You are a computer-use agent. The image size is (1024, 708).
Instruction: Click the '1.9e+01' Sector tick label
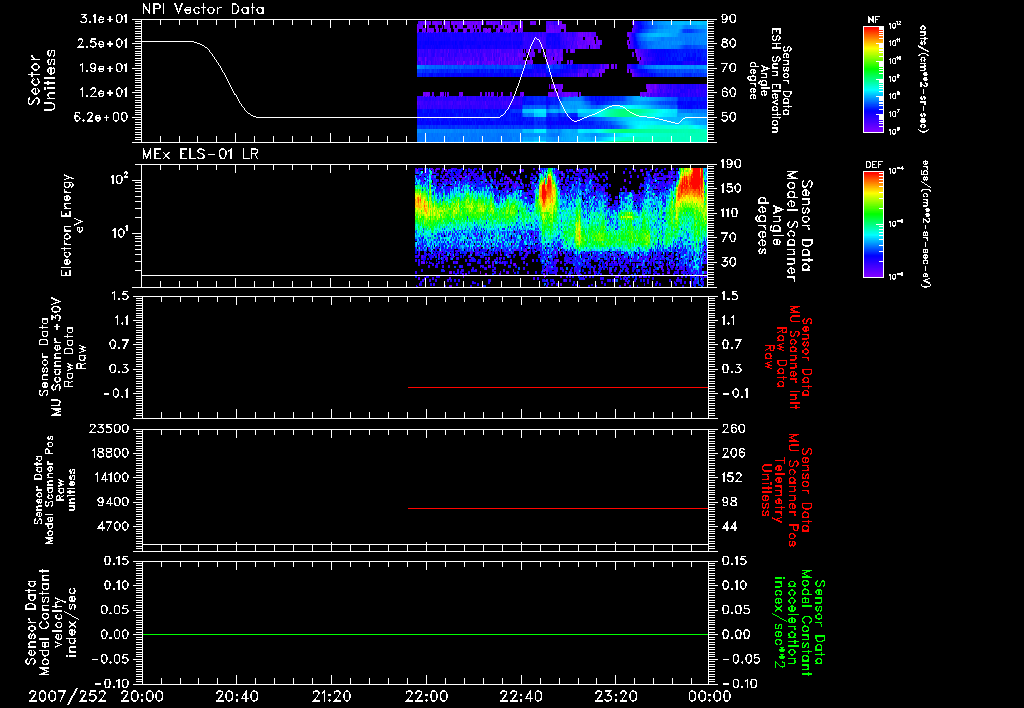pos(104,68)
